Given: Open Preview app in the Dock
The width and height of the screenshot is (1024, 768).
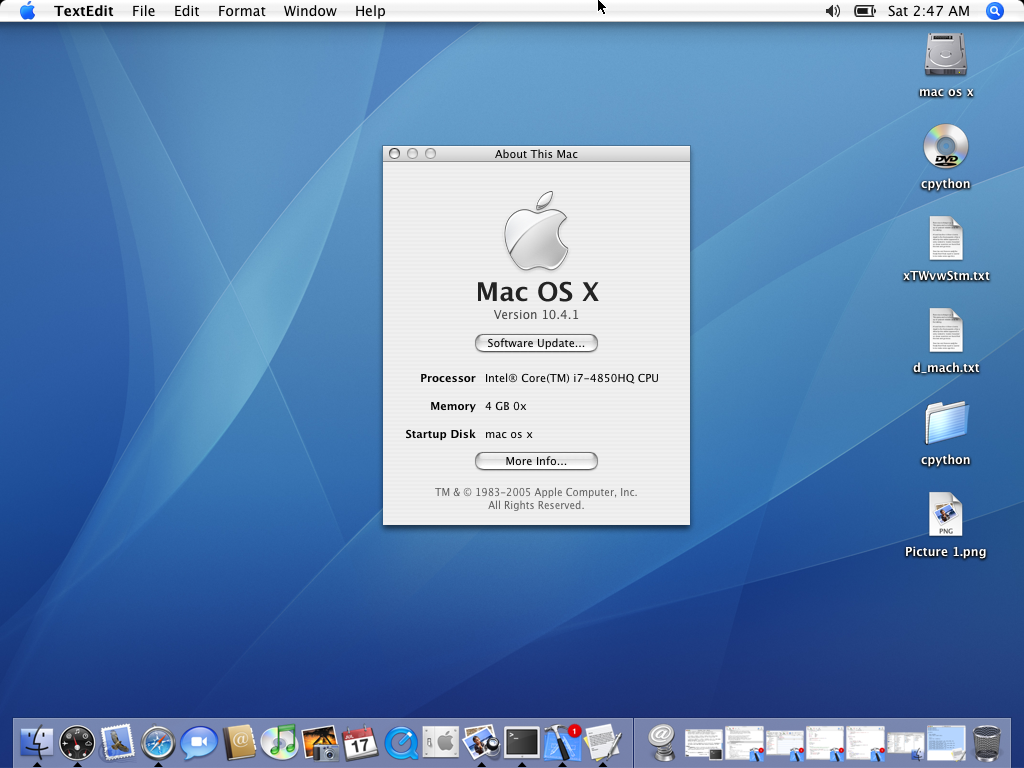Looking at the screenshot, I should tap(481, 743).
